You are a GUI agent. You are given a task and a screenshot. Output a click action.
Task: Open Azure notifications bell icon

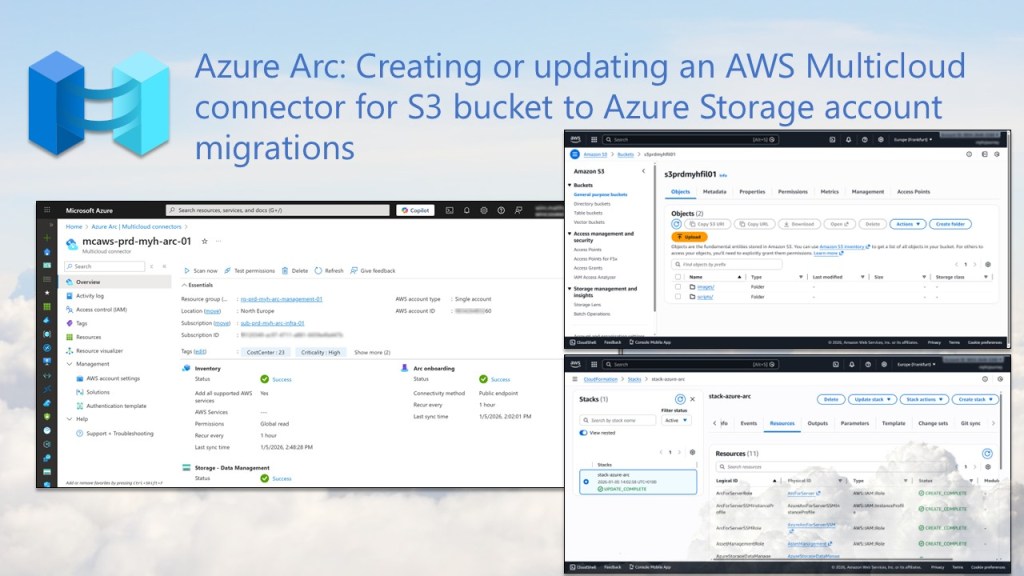coord(467,210)
